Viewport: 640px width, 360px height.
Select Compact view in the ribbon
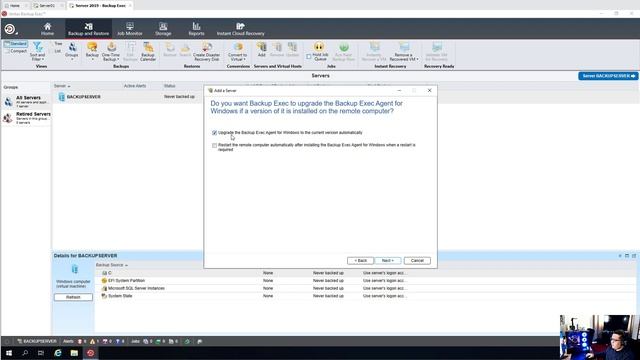[16, 51]
